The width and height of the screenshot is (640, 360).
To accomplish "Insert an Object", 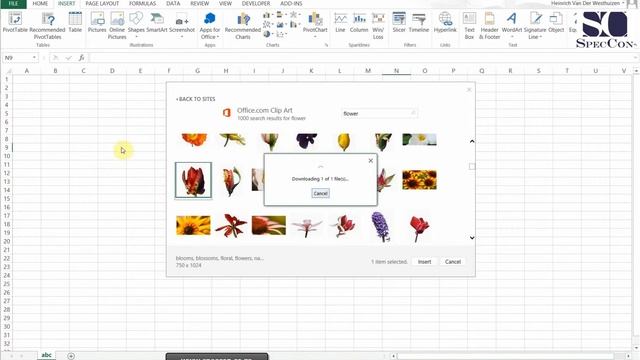I will point(556,22).
